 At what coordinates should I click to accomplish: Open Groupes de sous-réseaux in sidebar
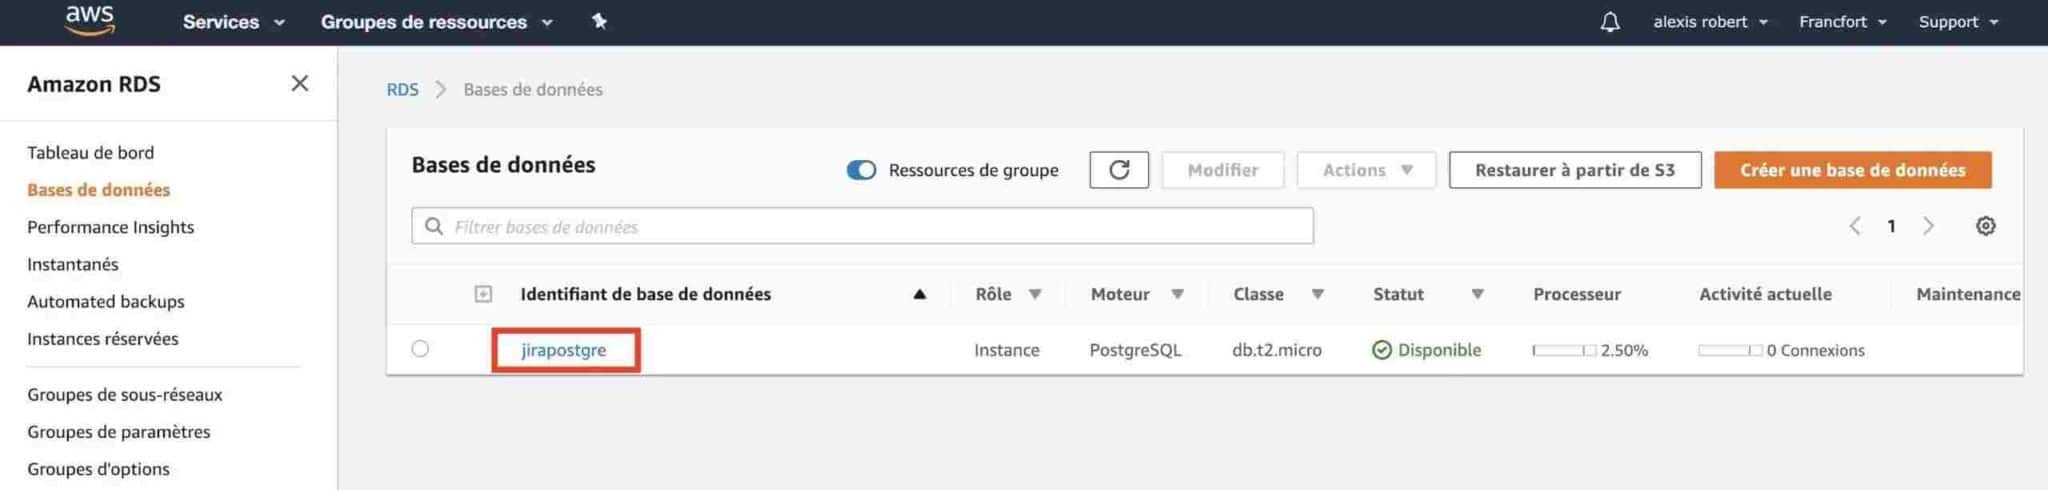[124, 395]
